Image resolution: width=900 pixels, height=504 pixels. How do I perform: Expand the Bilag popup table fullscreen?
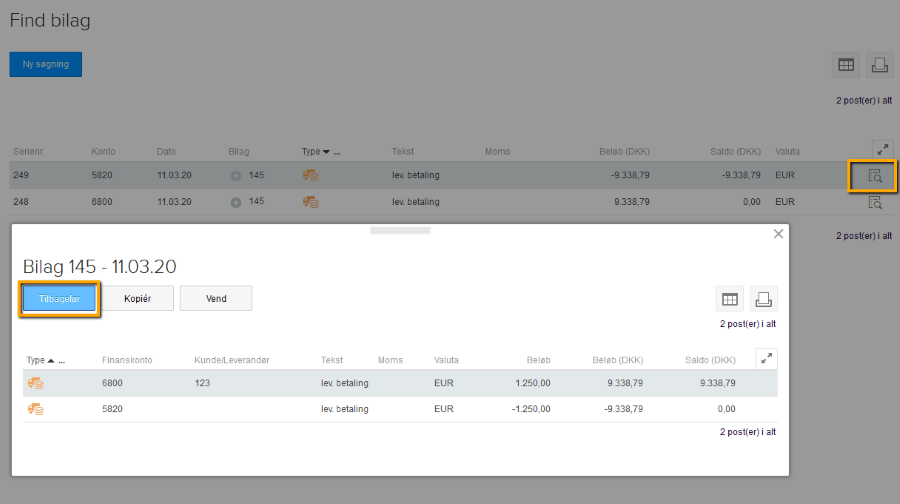tap(766, 359)
